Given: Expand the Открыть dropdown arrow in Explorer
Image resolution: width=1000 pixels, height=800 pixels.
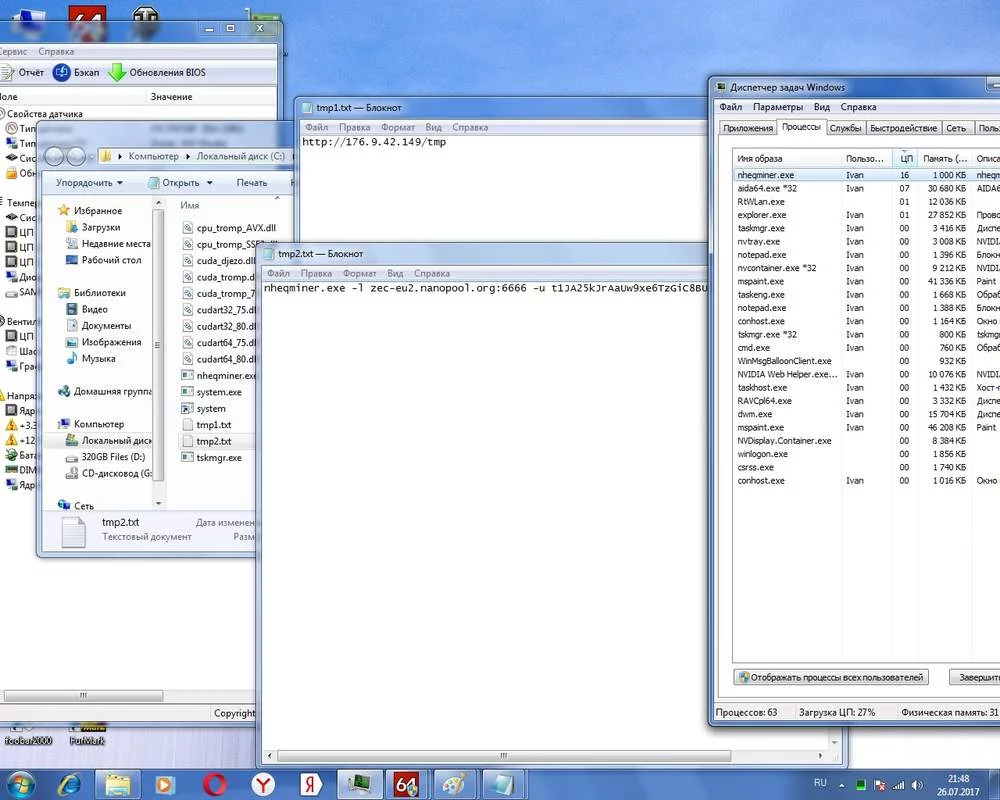Looking at the screenshot, I should [x=209, y=183].
